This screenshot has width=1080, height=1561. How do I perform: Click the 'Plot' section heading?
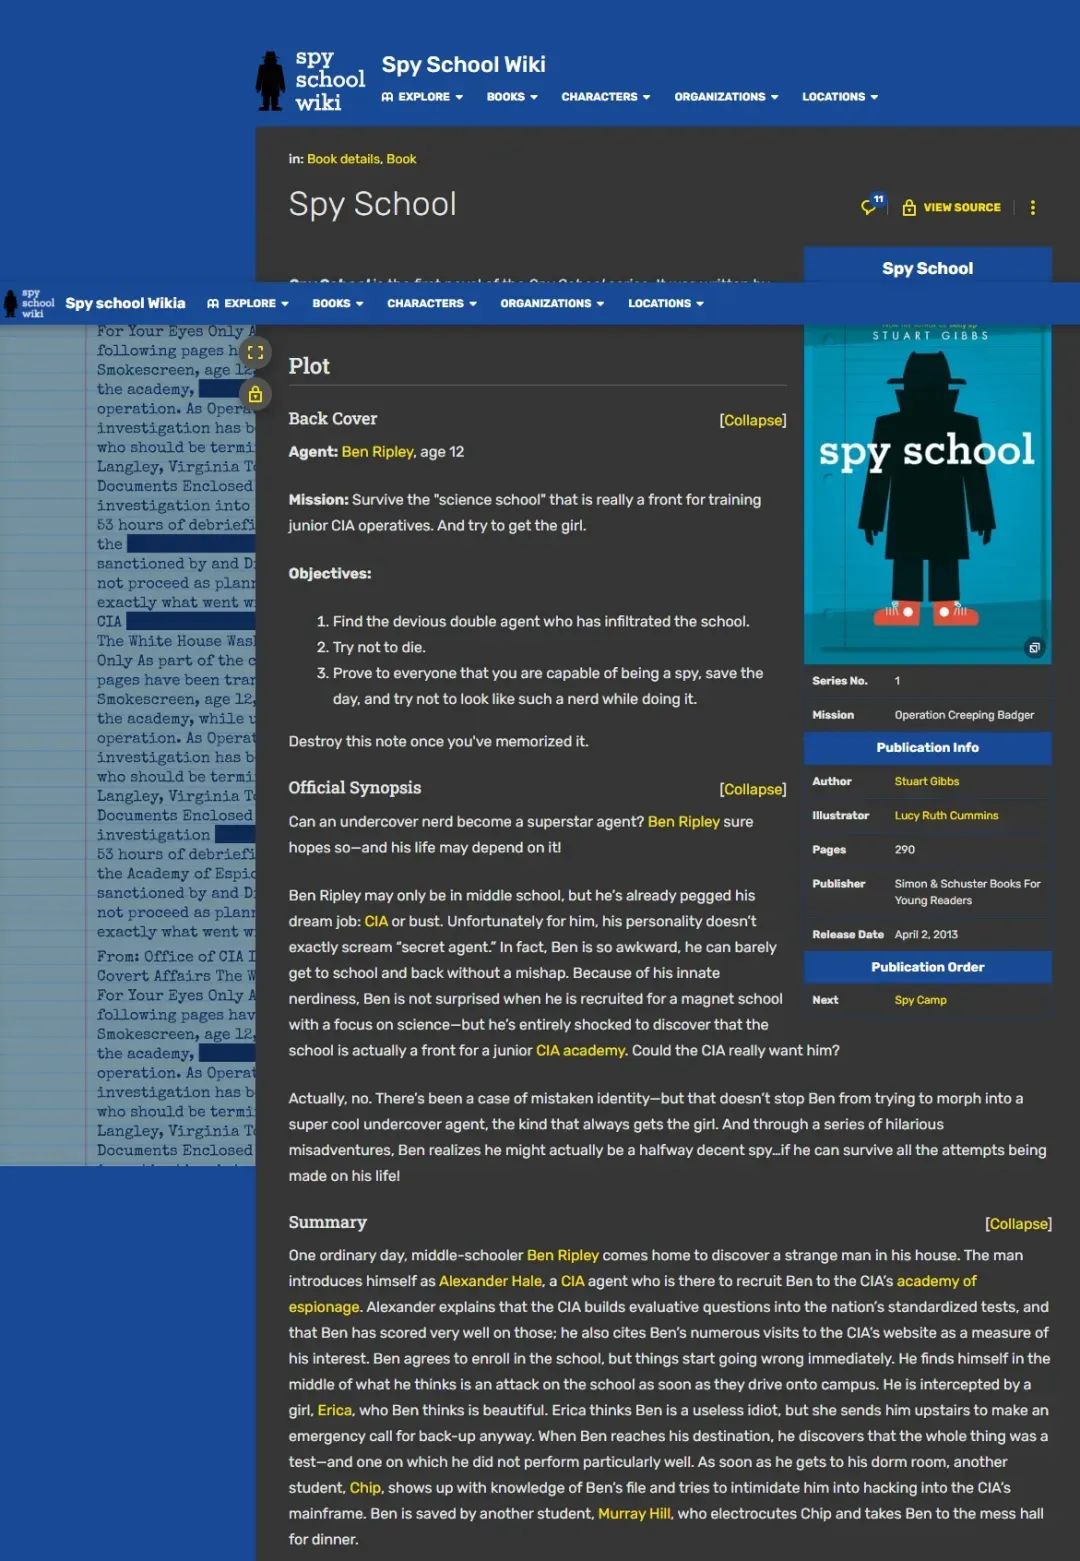tap(309, 366)
